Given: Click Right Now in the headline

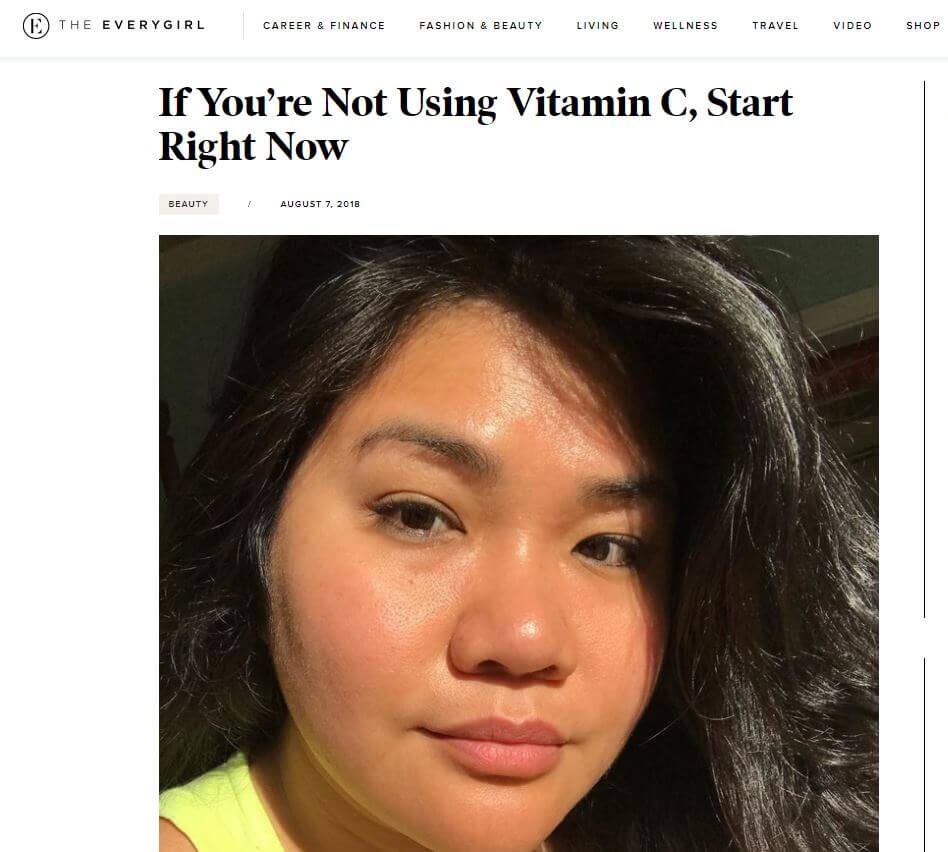Looking at the screenshot, I should tap(253, 147).
